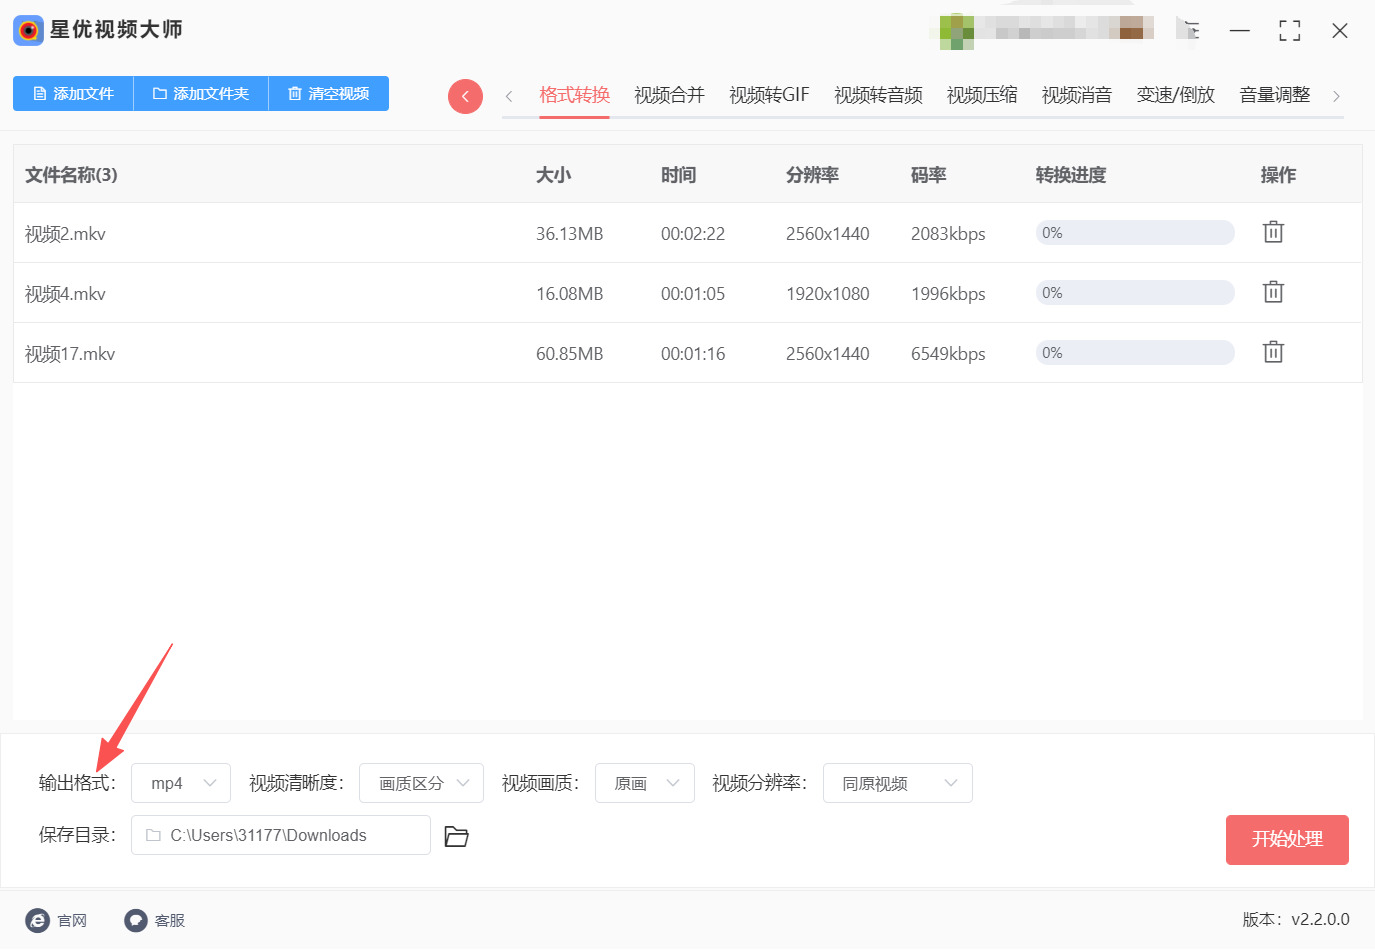Select the file name 视频17.mkv
This screenshot has width=1375, height=950.
(70, 354)
